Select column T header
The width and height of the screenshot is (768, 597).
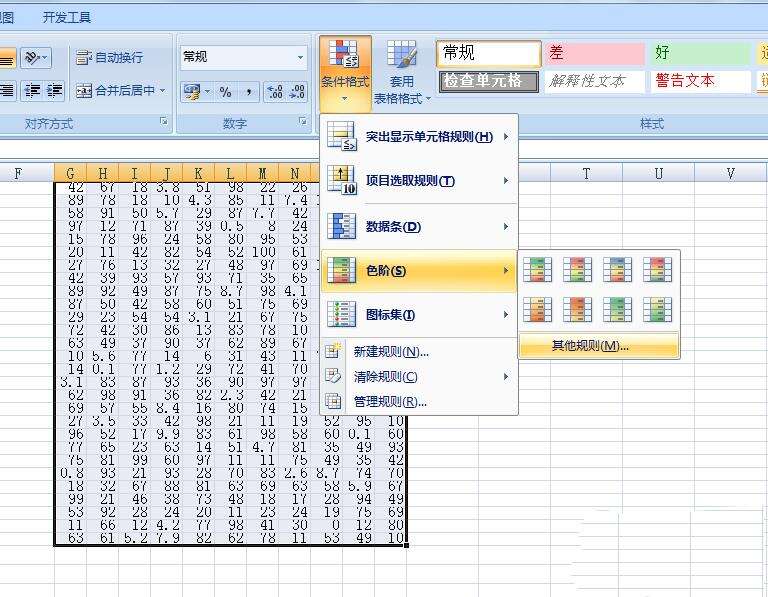[x=586, y=173]
